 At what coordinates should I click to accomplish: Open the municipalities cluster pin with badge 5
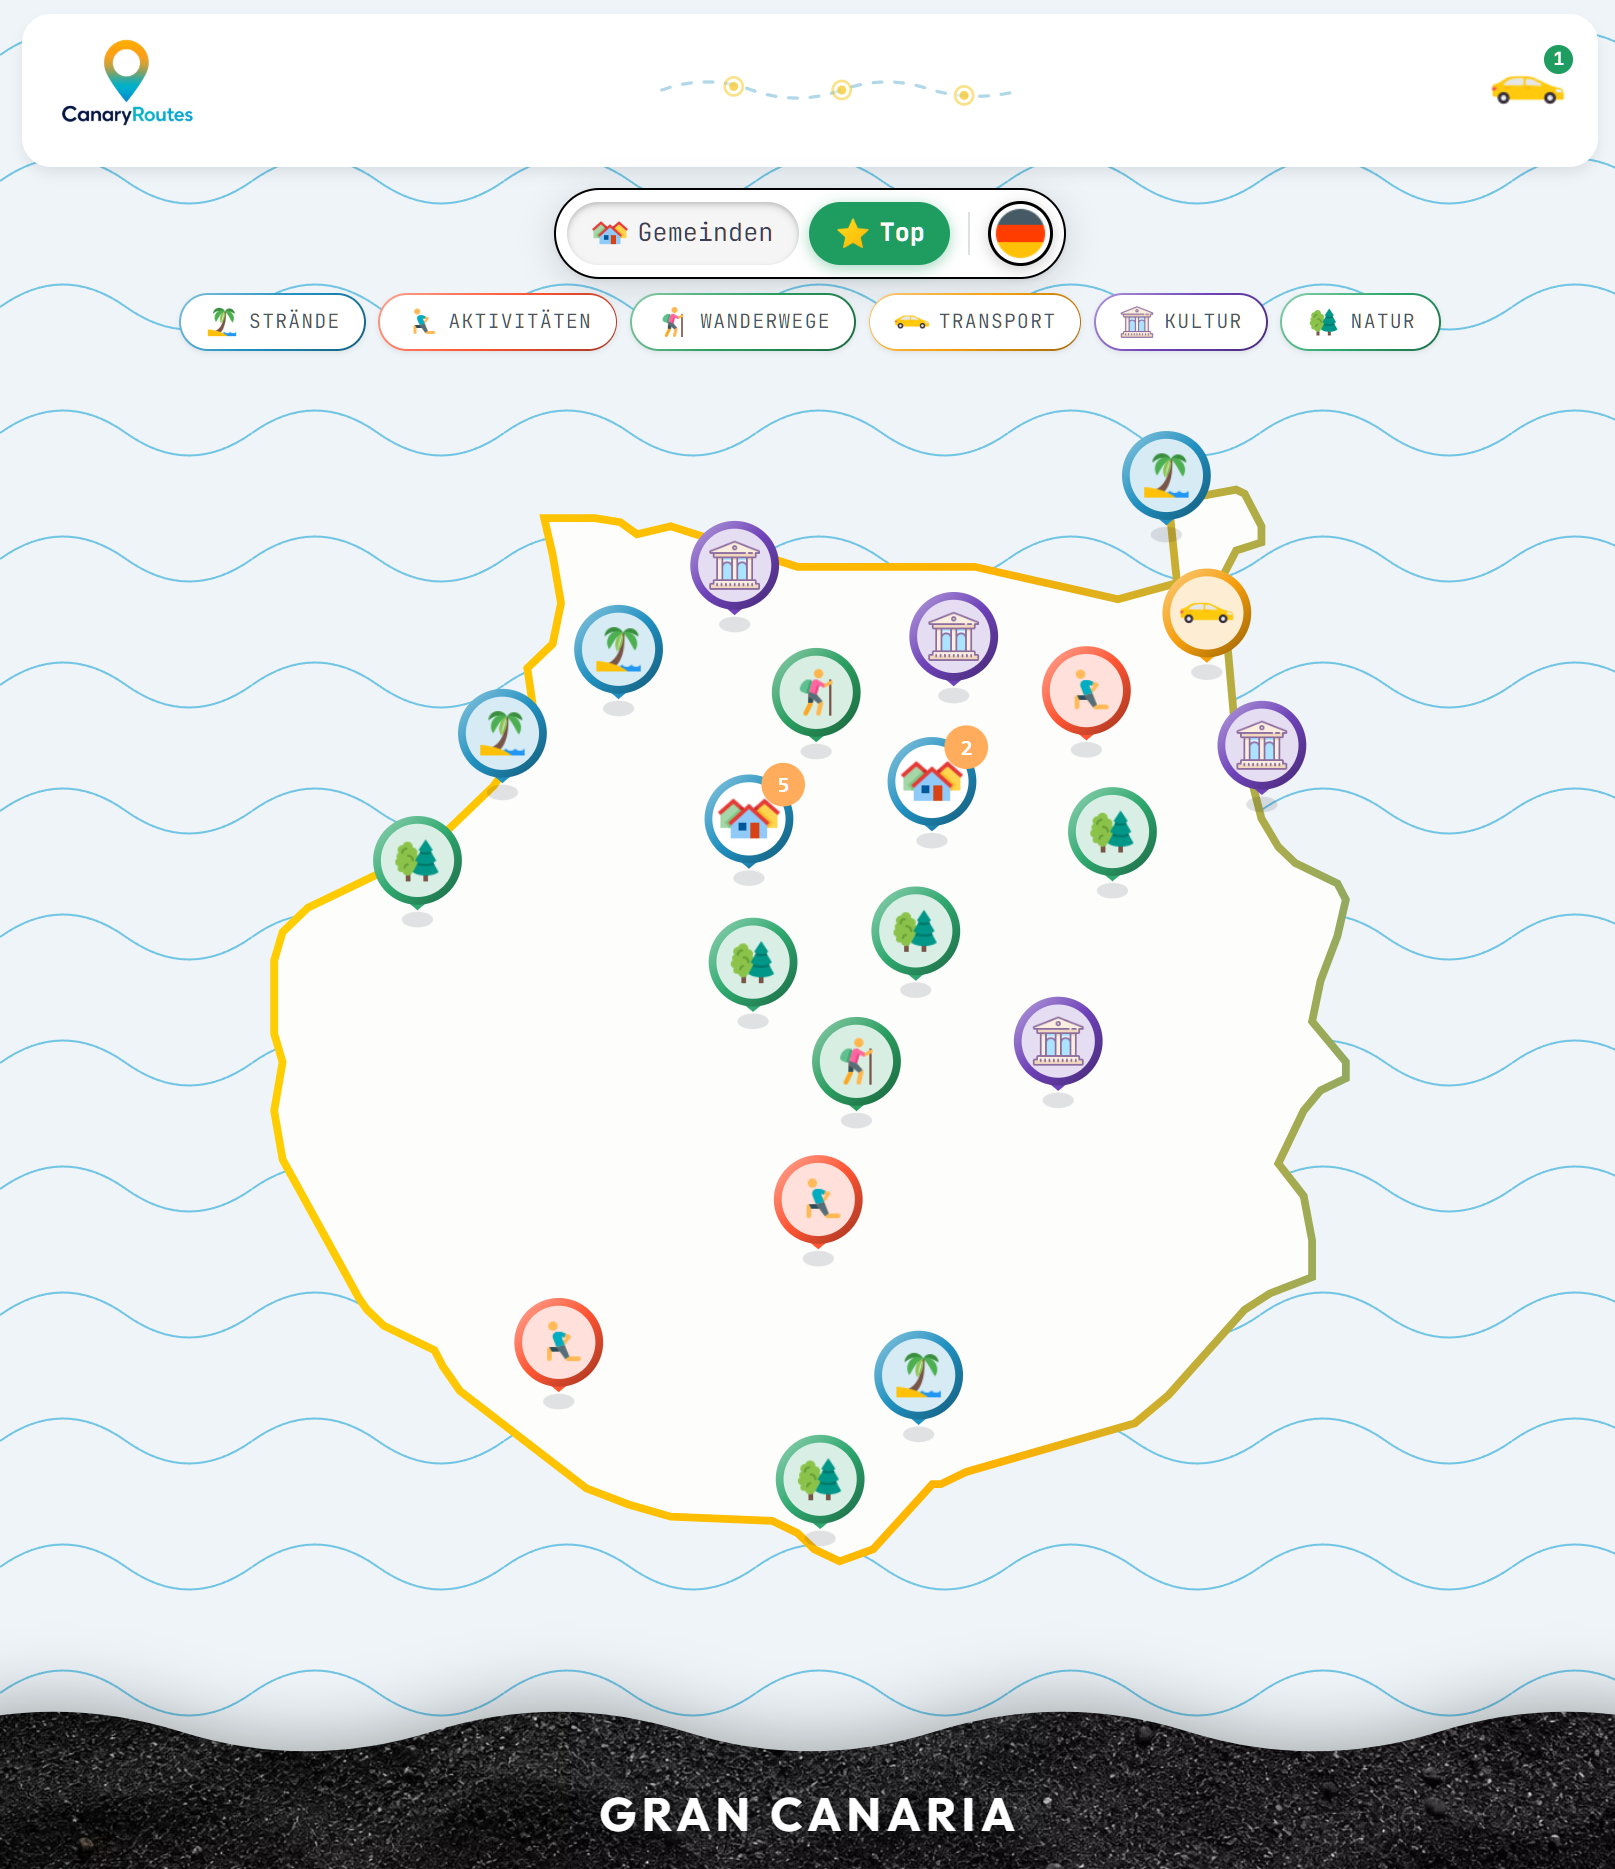click(x=749, y=820)
